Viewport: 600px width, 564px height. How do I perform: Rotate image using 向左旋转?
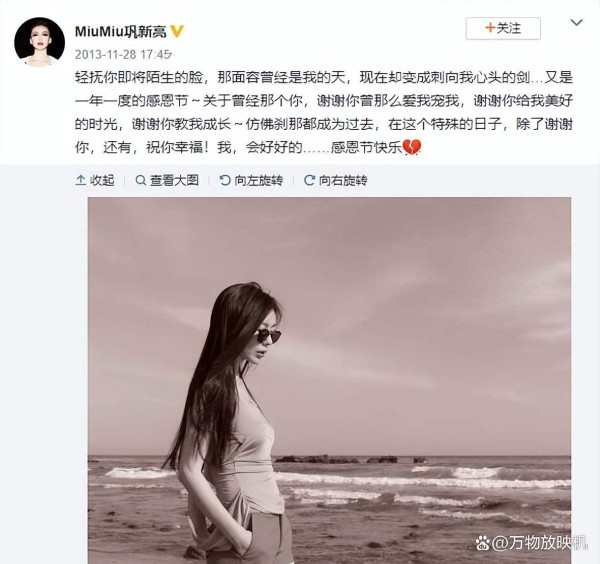point(251,180)
